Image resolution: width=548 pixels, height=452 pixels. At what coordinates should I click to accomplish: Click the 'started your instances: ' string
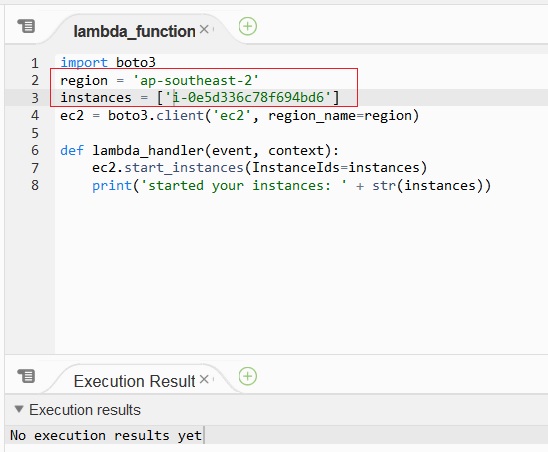click(x=244, y=185)
